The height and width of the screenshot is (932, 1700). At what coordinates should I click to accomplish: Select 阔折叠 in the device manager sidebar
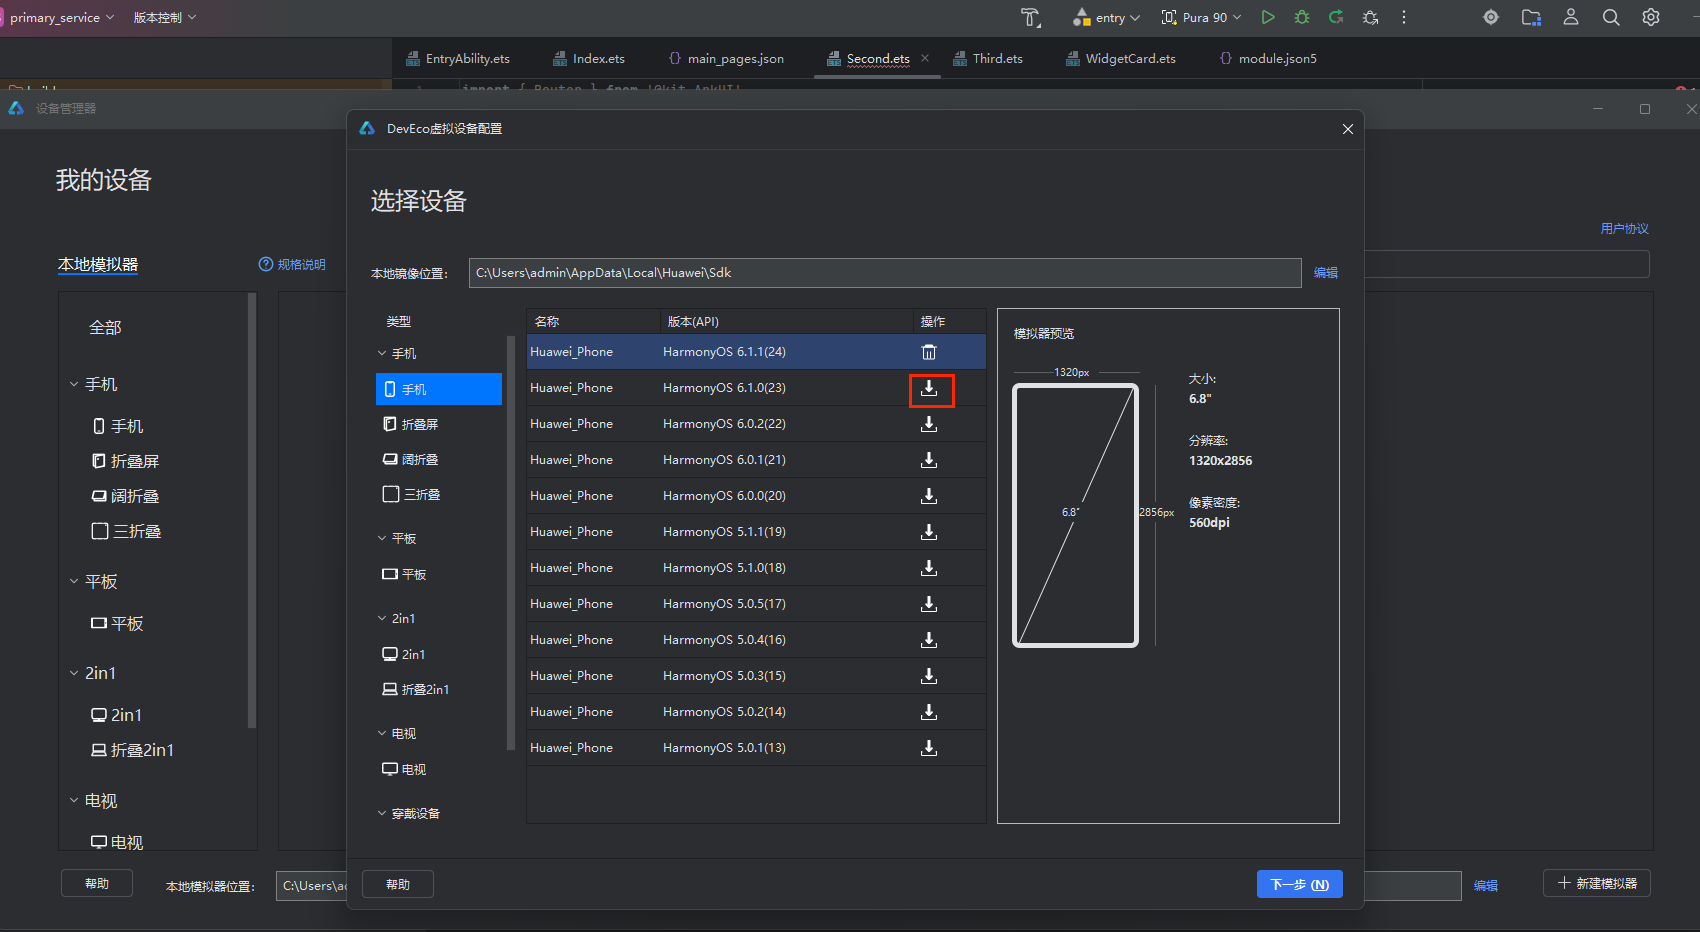click(126, 496)
